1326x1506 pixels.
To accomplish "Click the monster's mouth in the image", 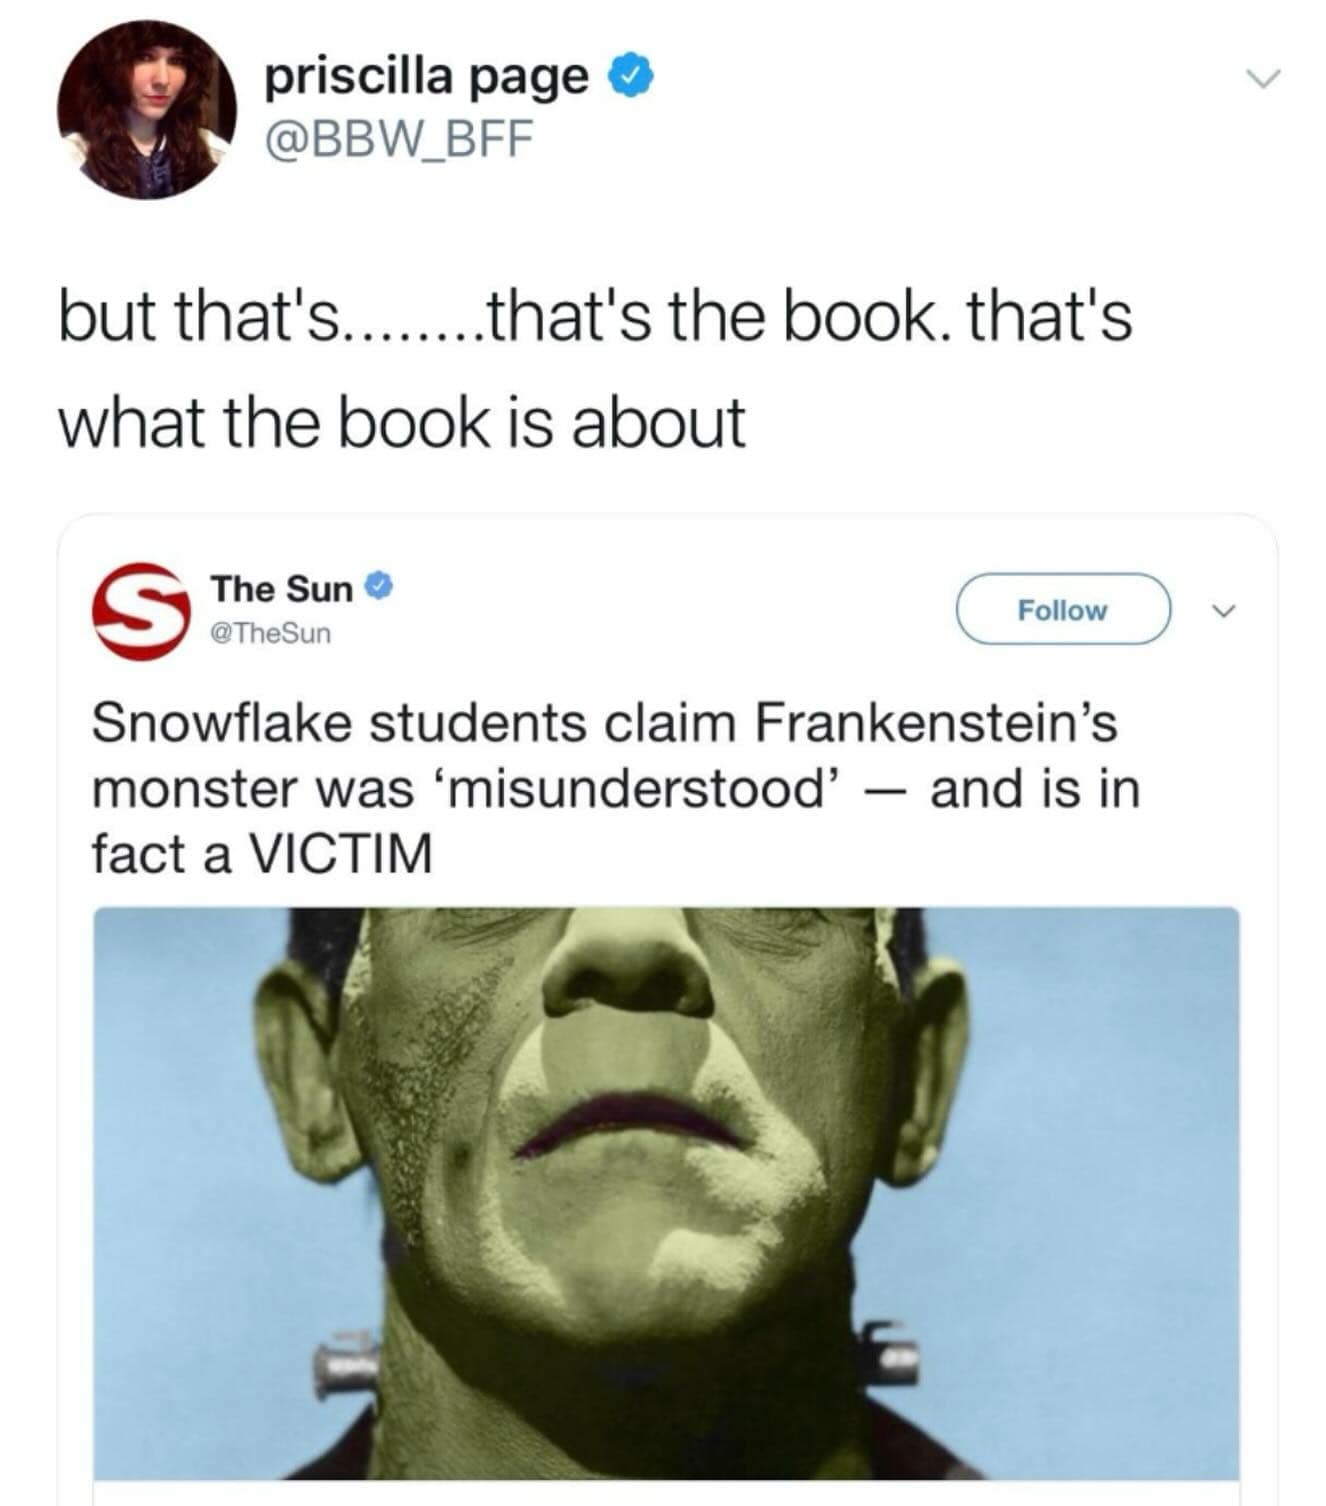I will (x=632, y=1122).
